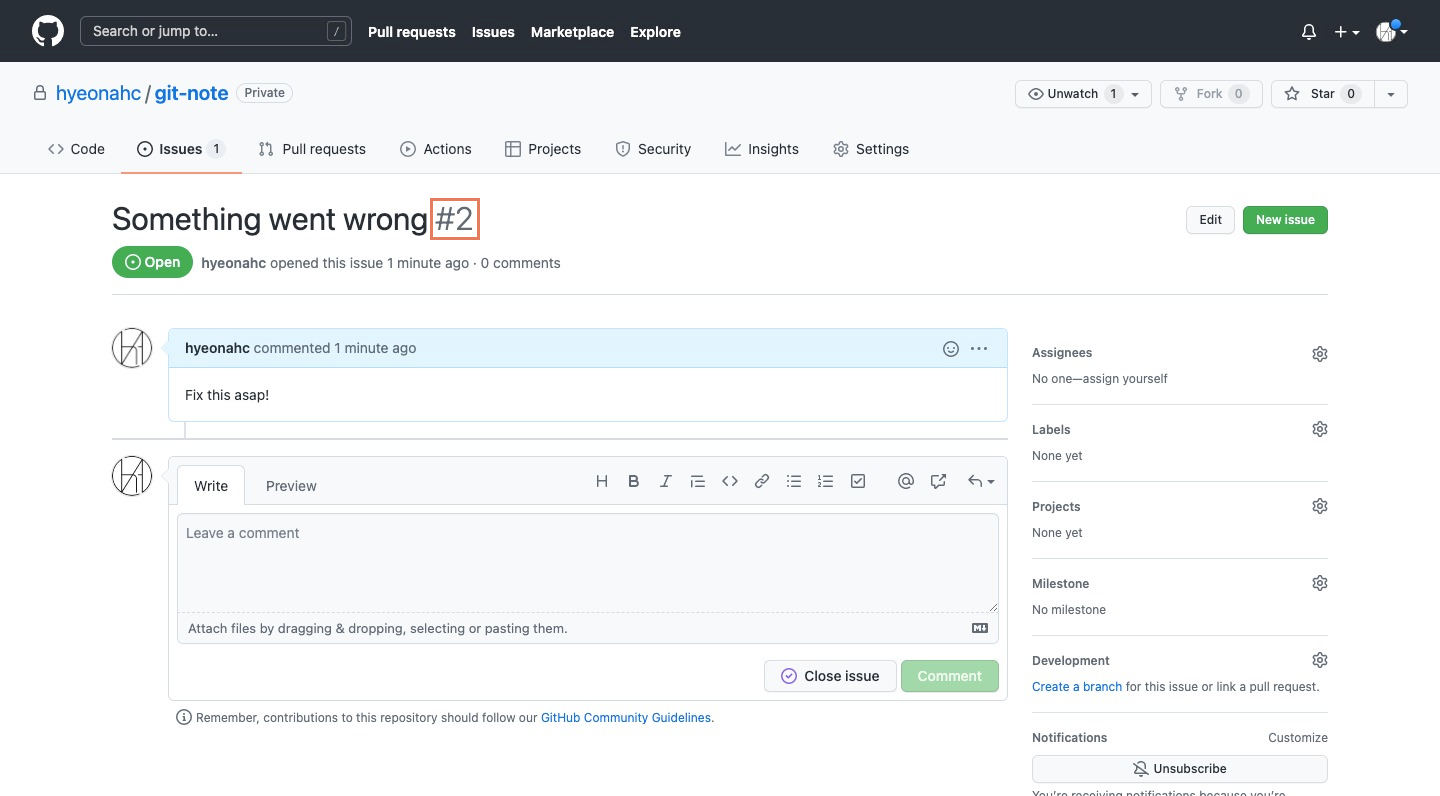
Task: Switch to the Preview tab
Action: [291, 486]
